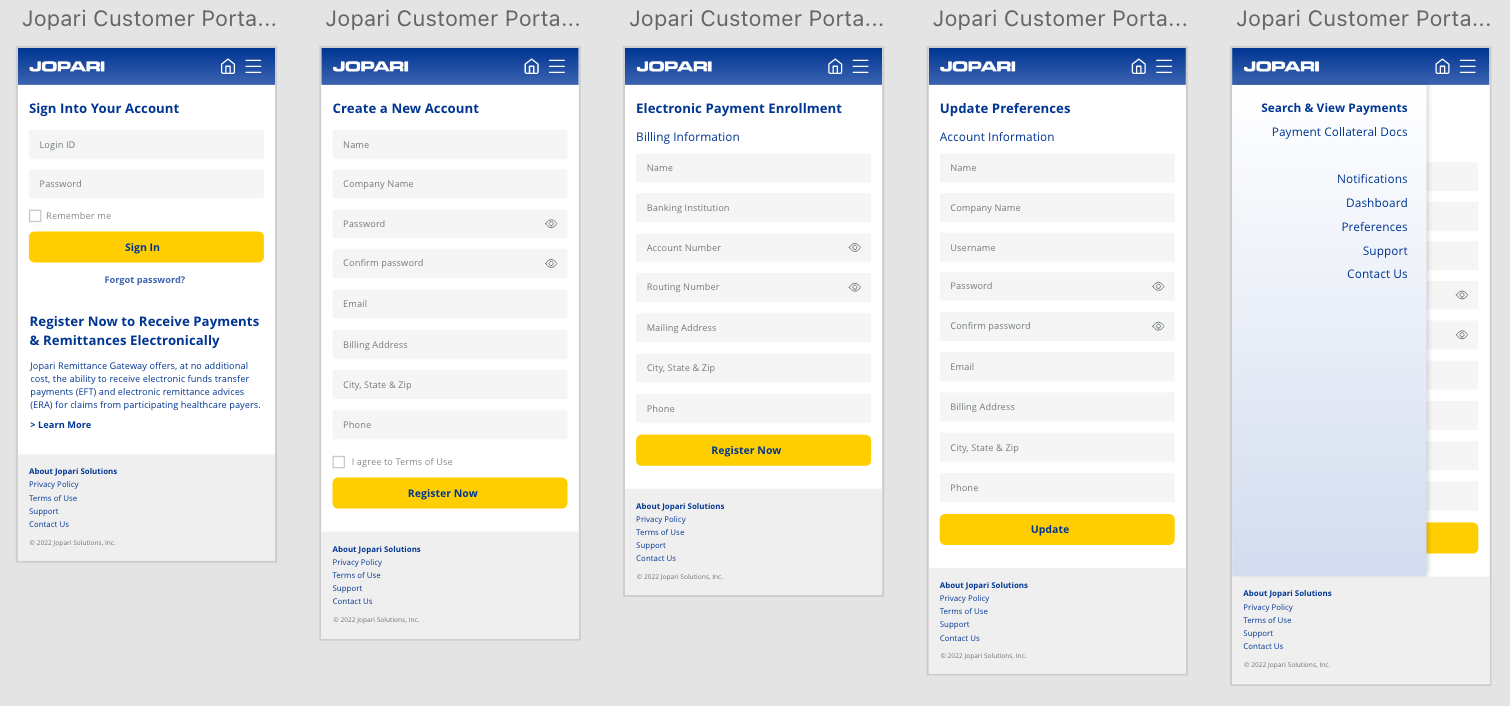The image size is (1510, 706).
Task: Click home icon on Create a New Account screen
Action: (x=531, y=66)
